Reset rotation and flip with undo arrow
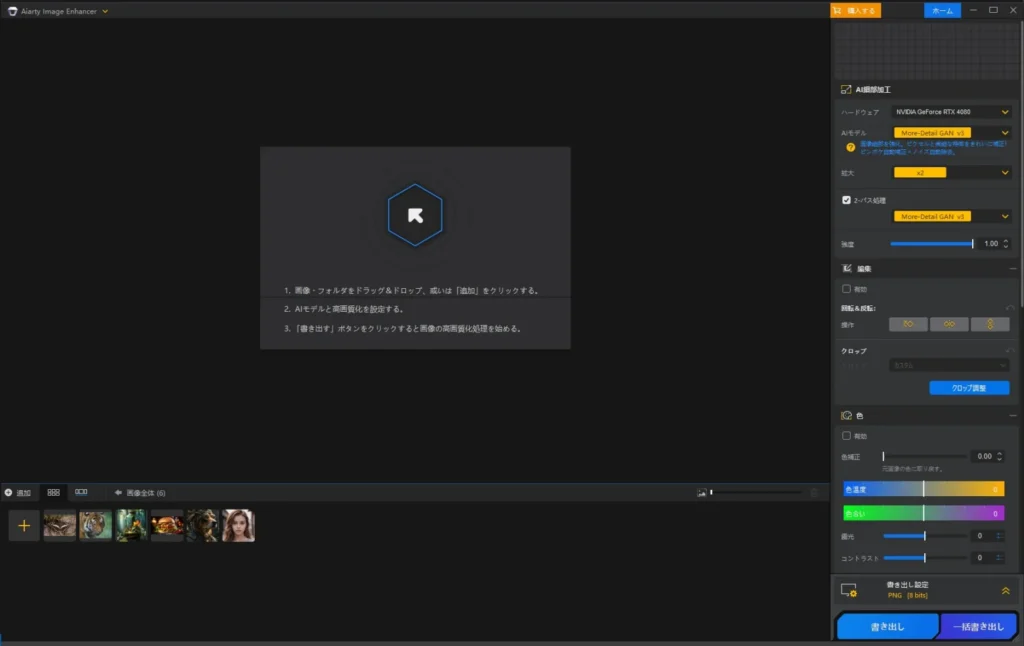The width and height of the screenshot is (1024, 646). point(1010,308)
